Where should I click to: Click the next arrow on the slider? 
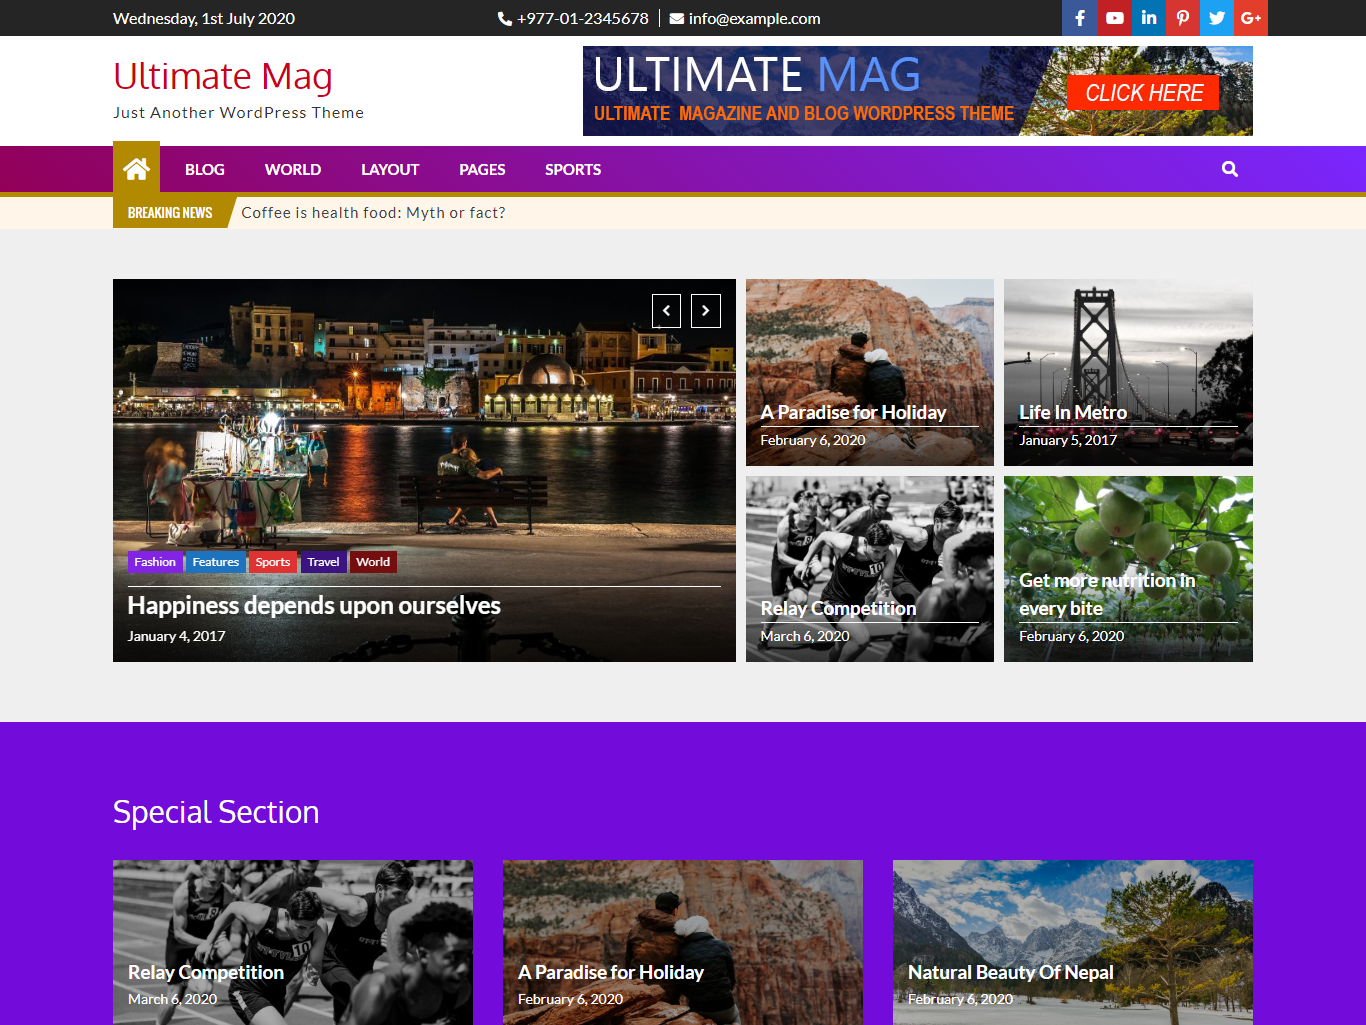(705, 311)
